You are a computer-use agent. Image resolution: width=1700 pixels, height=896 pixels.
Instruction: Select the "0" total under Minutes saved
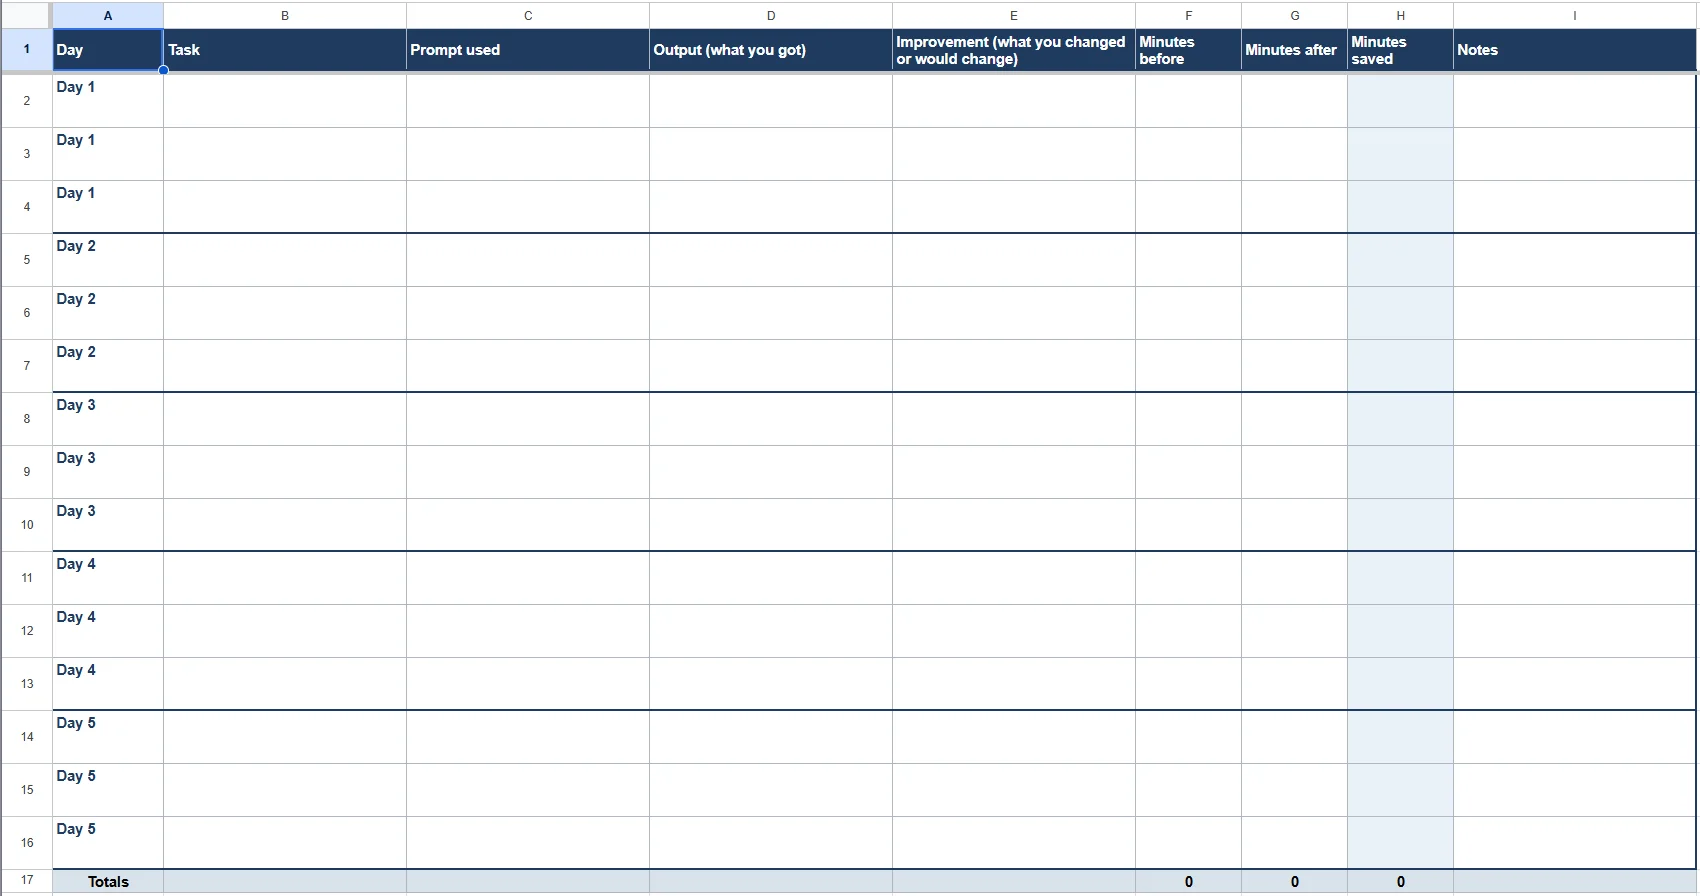click(1401, 881)
